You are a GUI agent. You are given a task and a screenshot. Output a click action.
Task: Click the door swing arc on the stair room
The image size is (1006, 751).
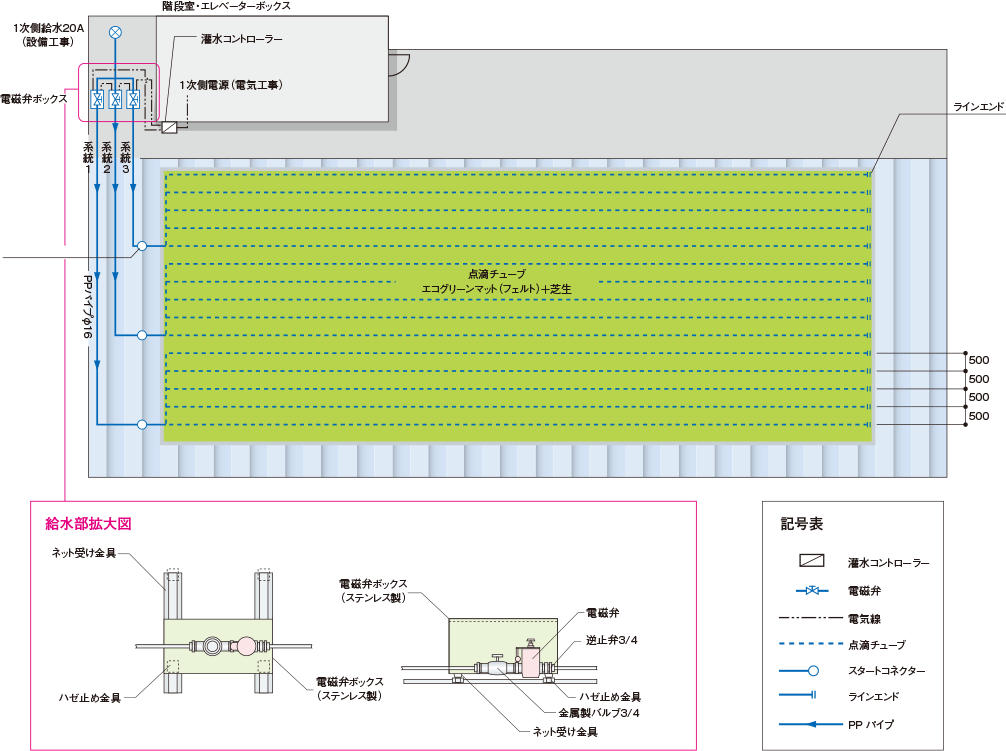tap(398, 65)
